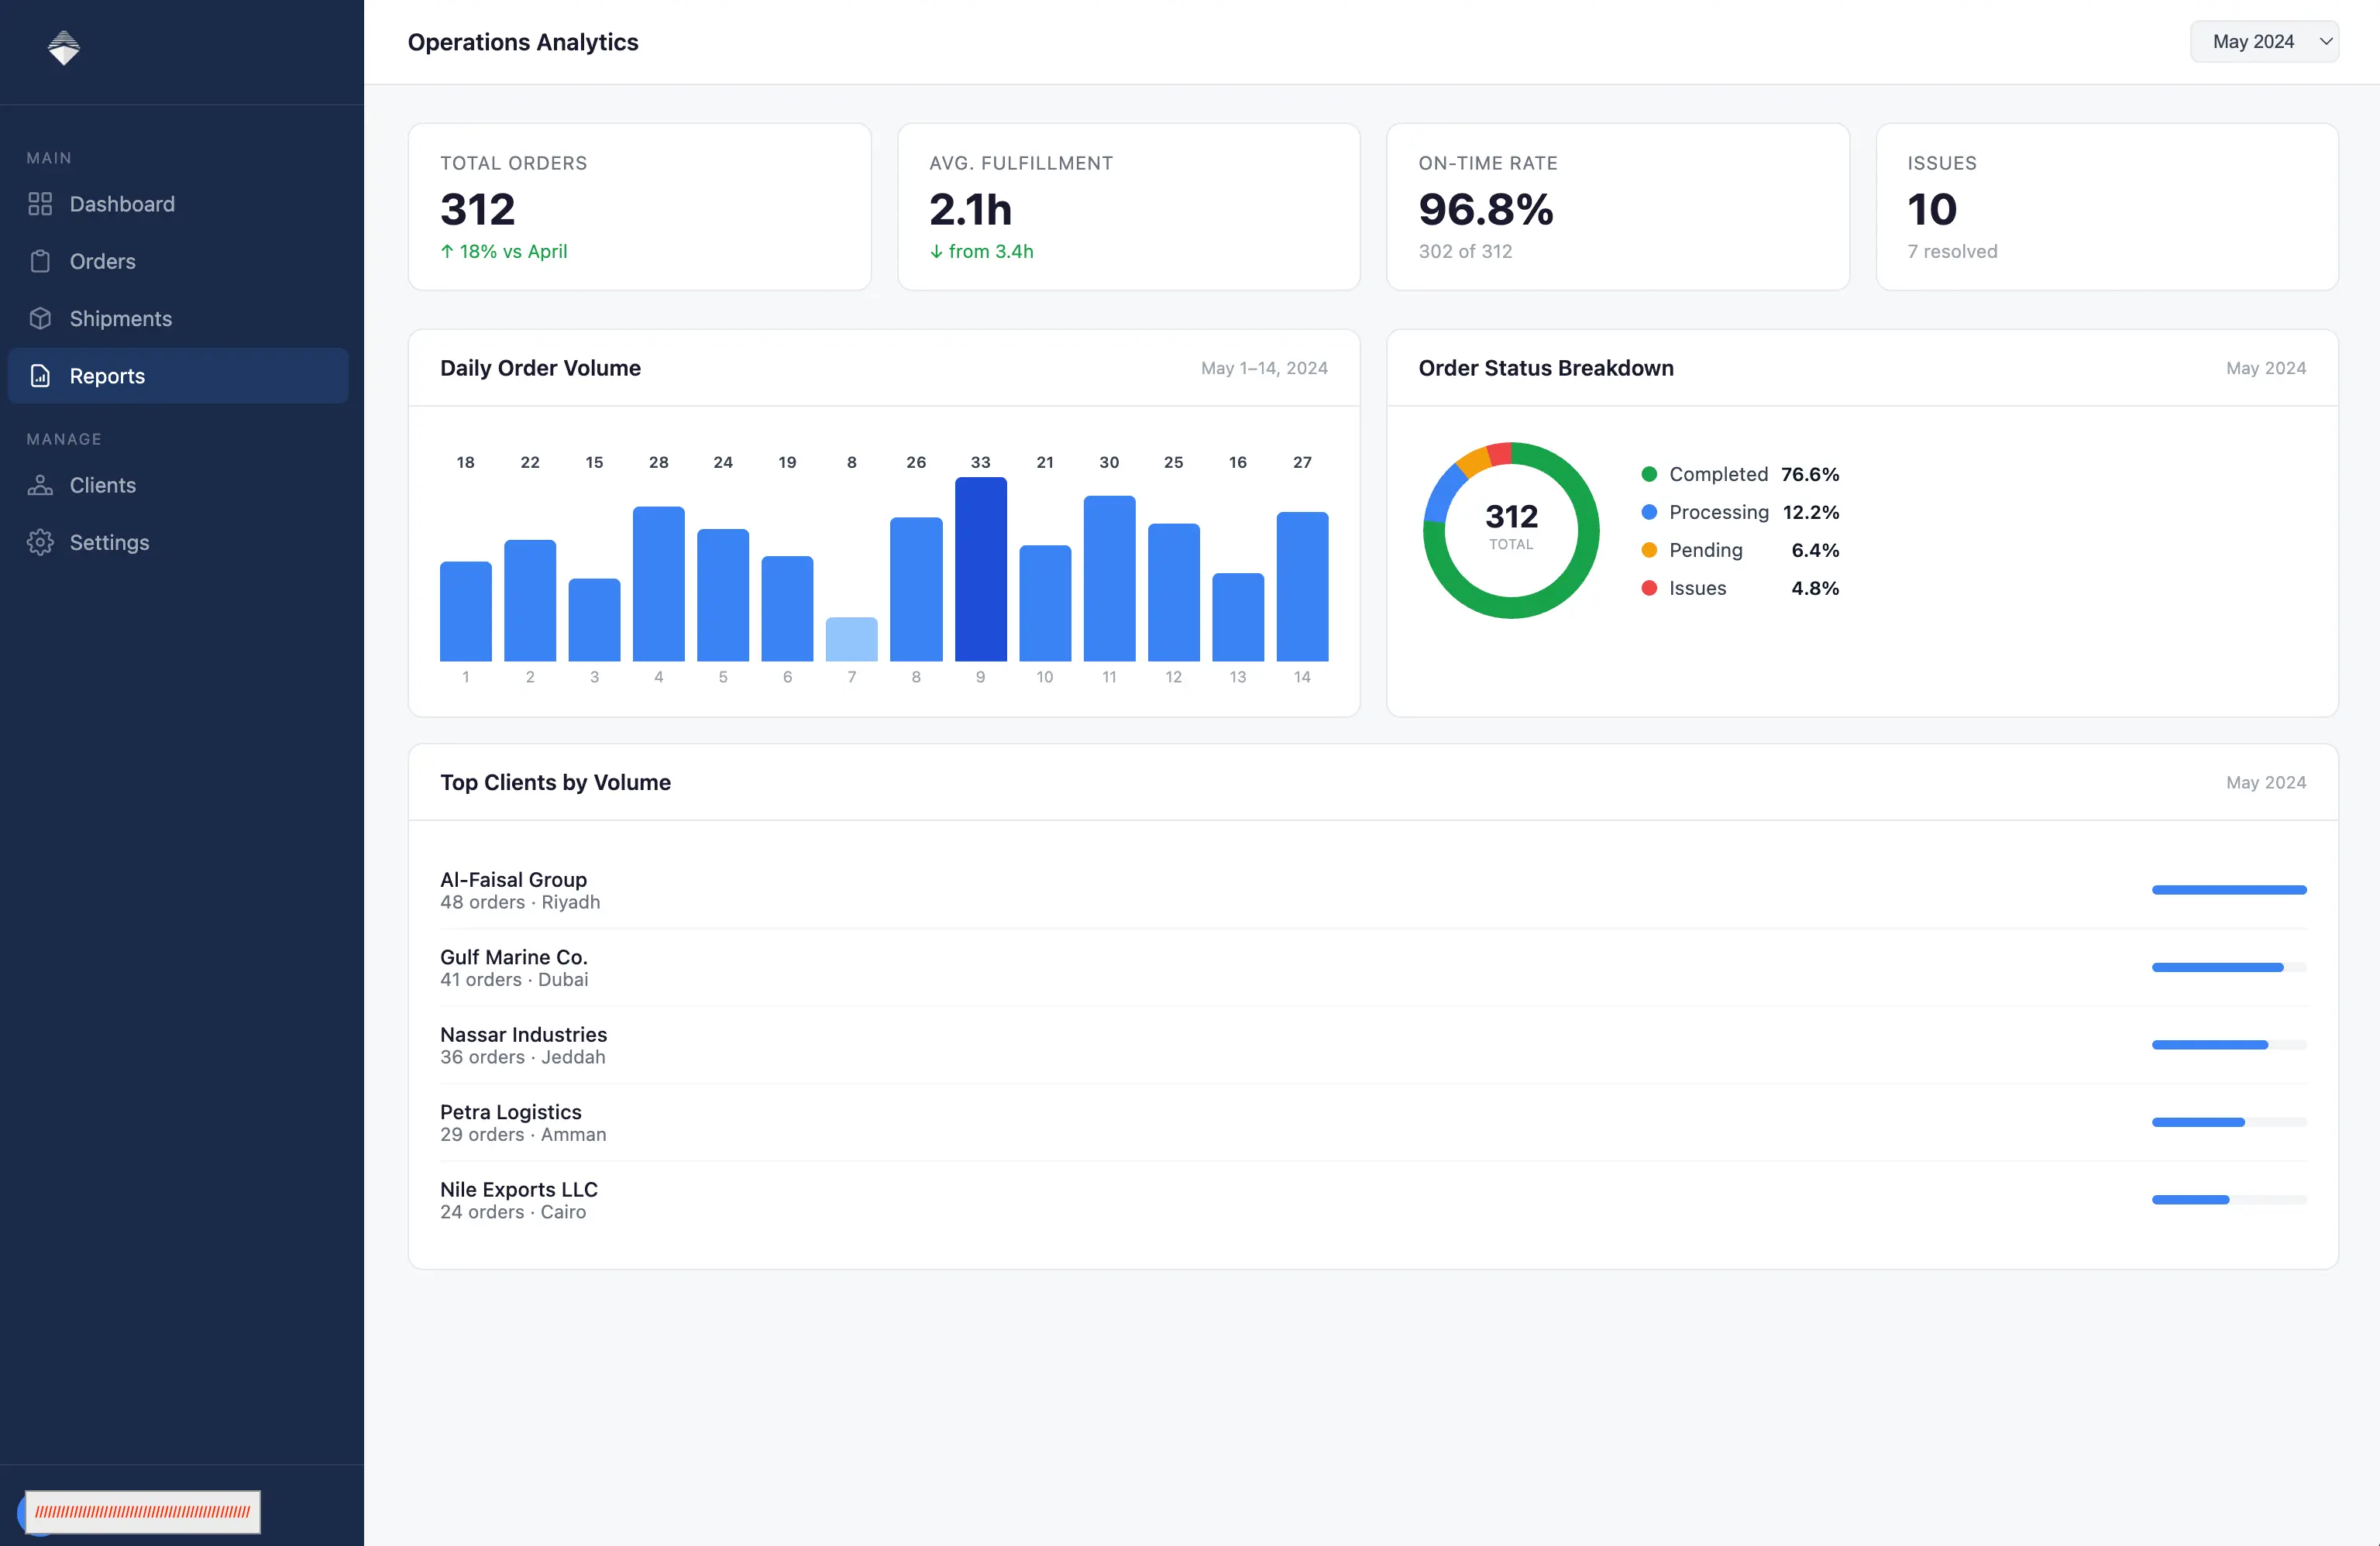The image size is (2380, 1546).
Task: Click the donut chart center total
Action: point(1511,526)
